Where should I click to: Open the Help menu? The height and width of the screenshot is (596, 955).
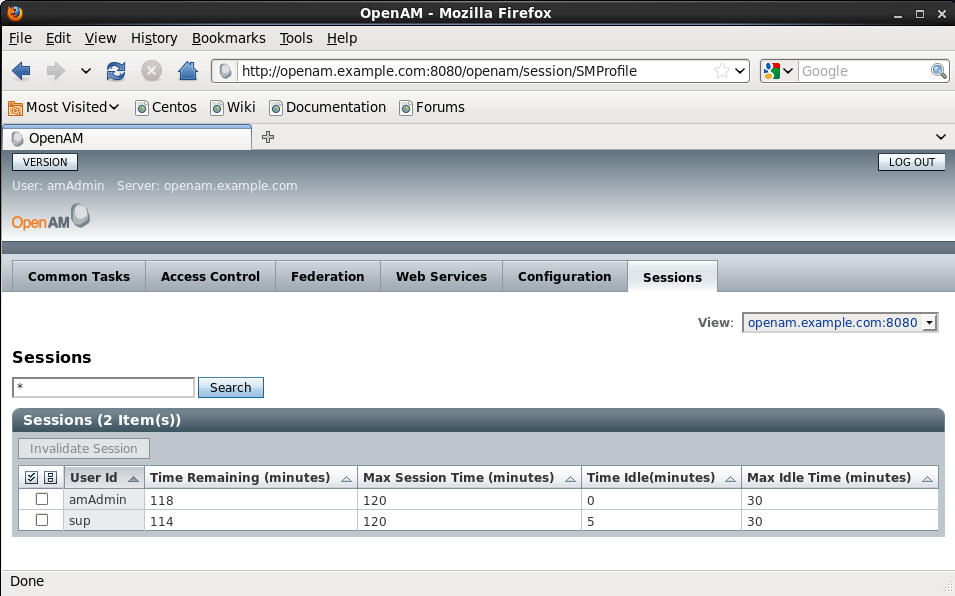pyautogui.click(x=342, y=38)
